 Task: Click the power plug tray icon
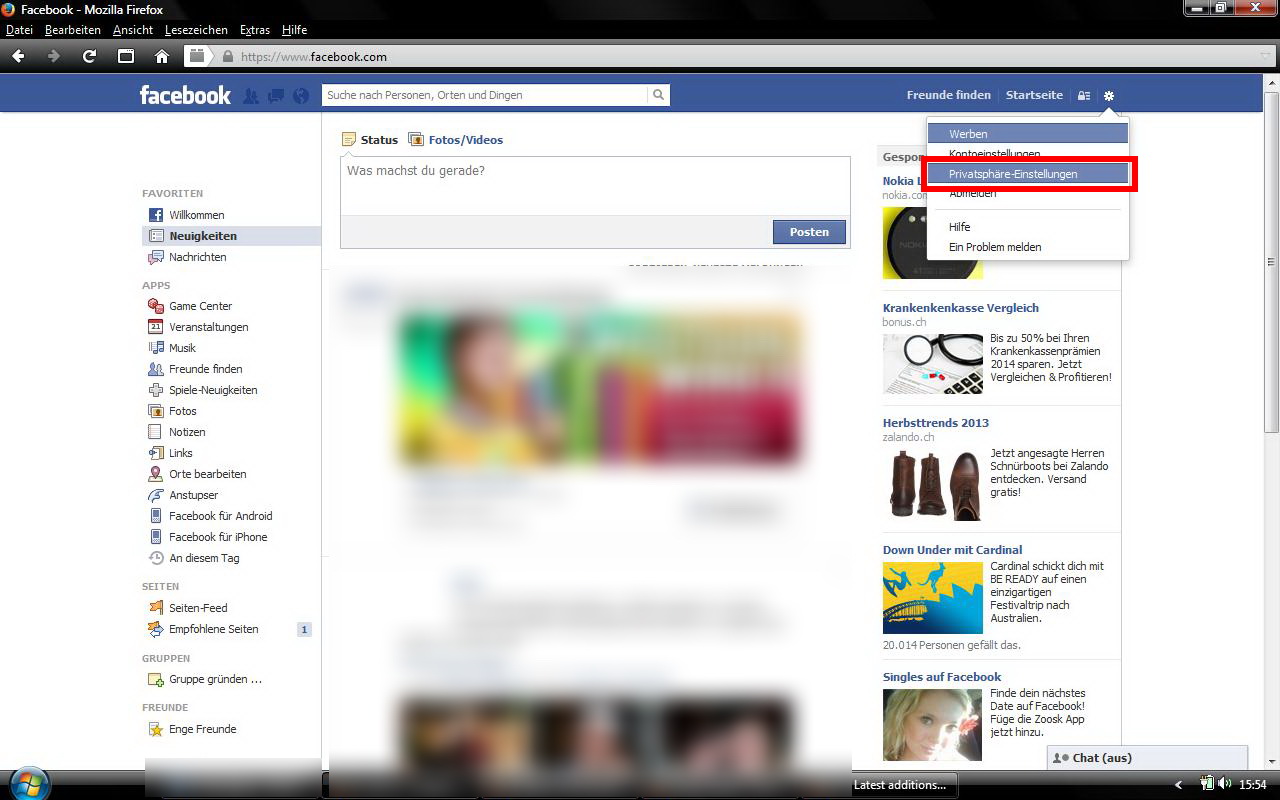(x=1207, y=784)
